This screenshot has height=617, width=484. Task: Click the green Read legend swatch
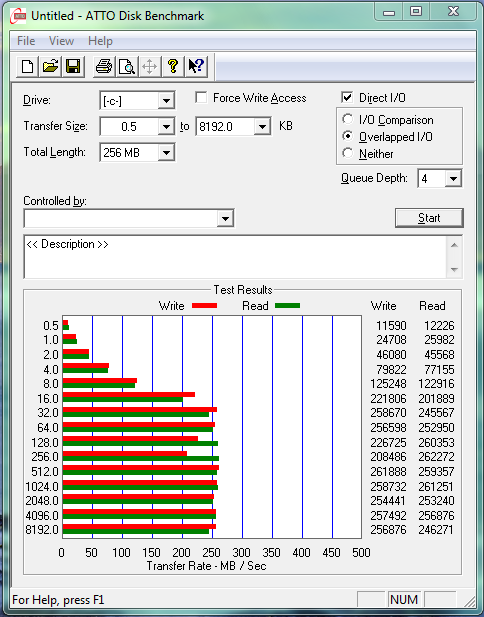click(287, 306)
